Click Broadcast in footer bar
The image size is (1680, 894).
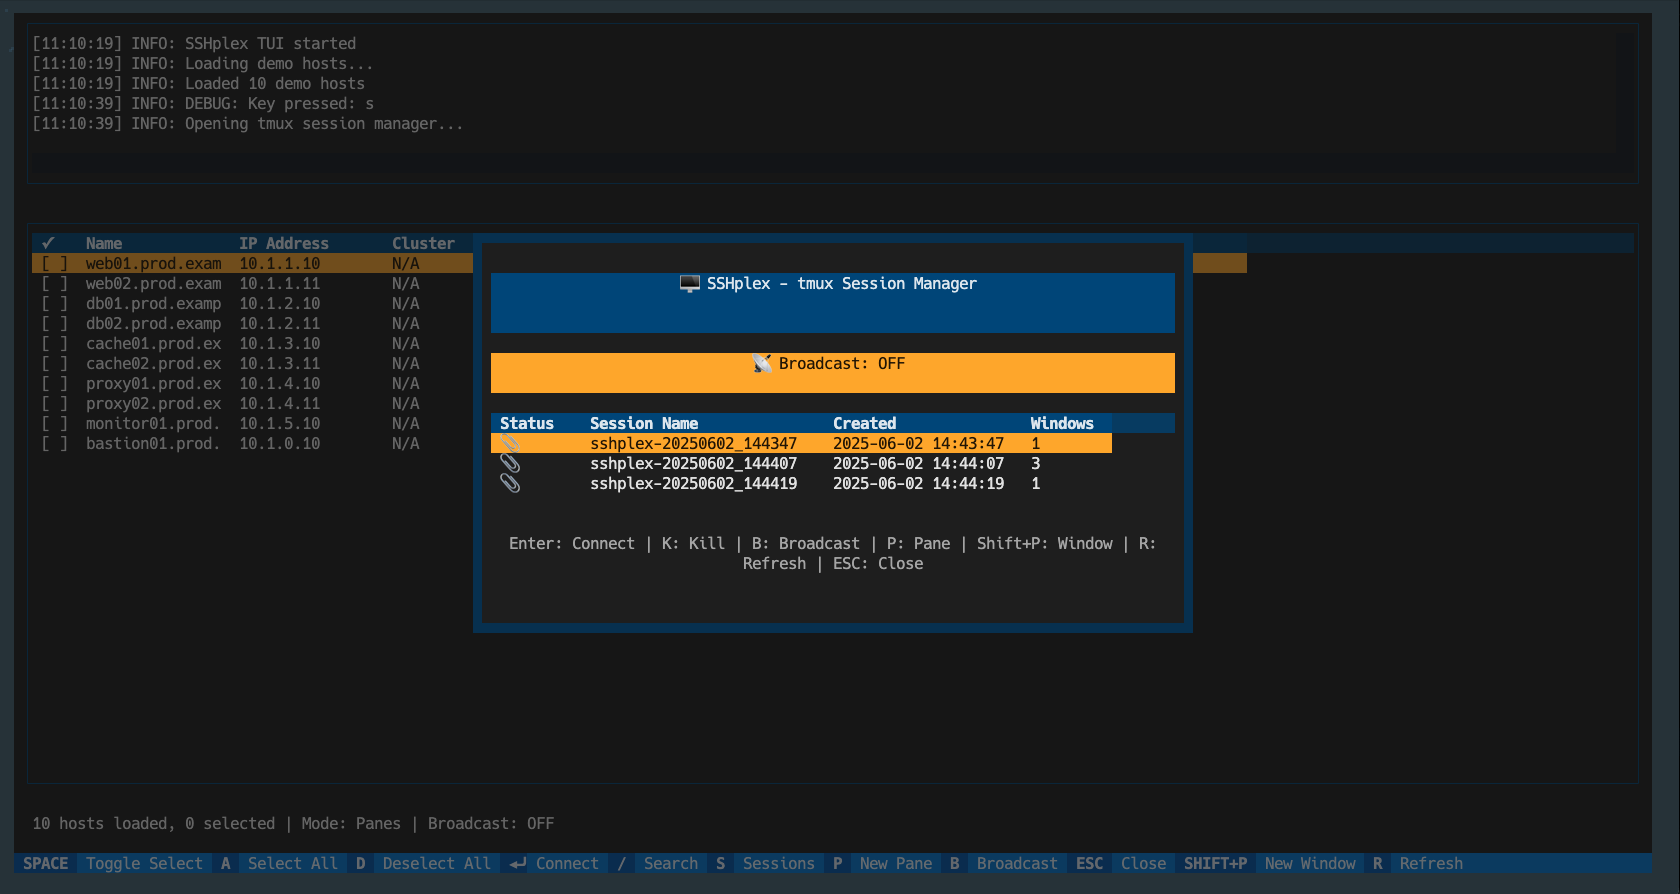tap(1017, 864)
